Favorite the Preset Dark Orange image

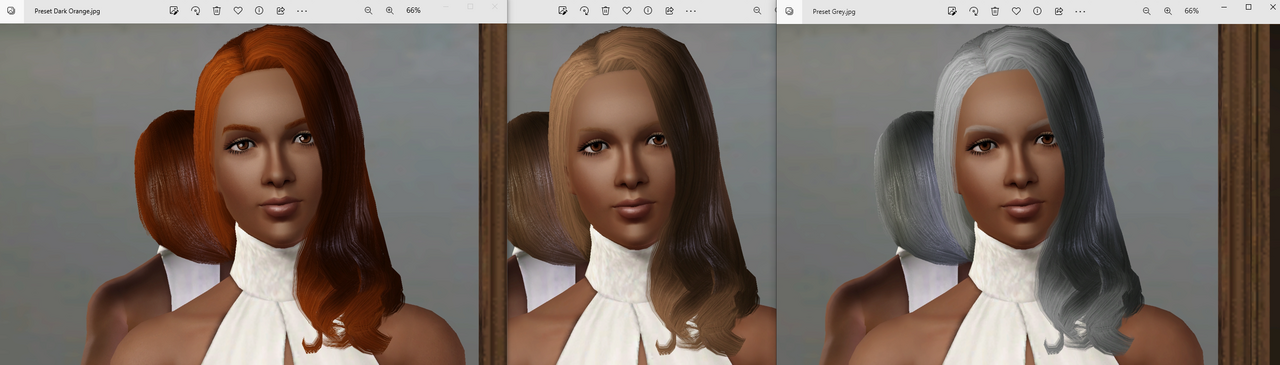[237, 10]
